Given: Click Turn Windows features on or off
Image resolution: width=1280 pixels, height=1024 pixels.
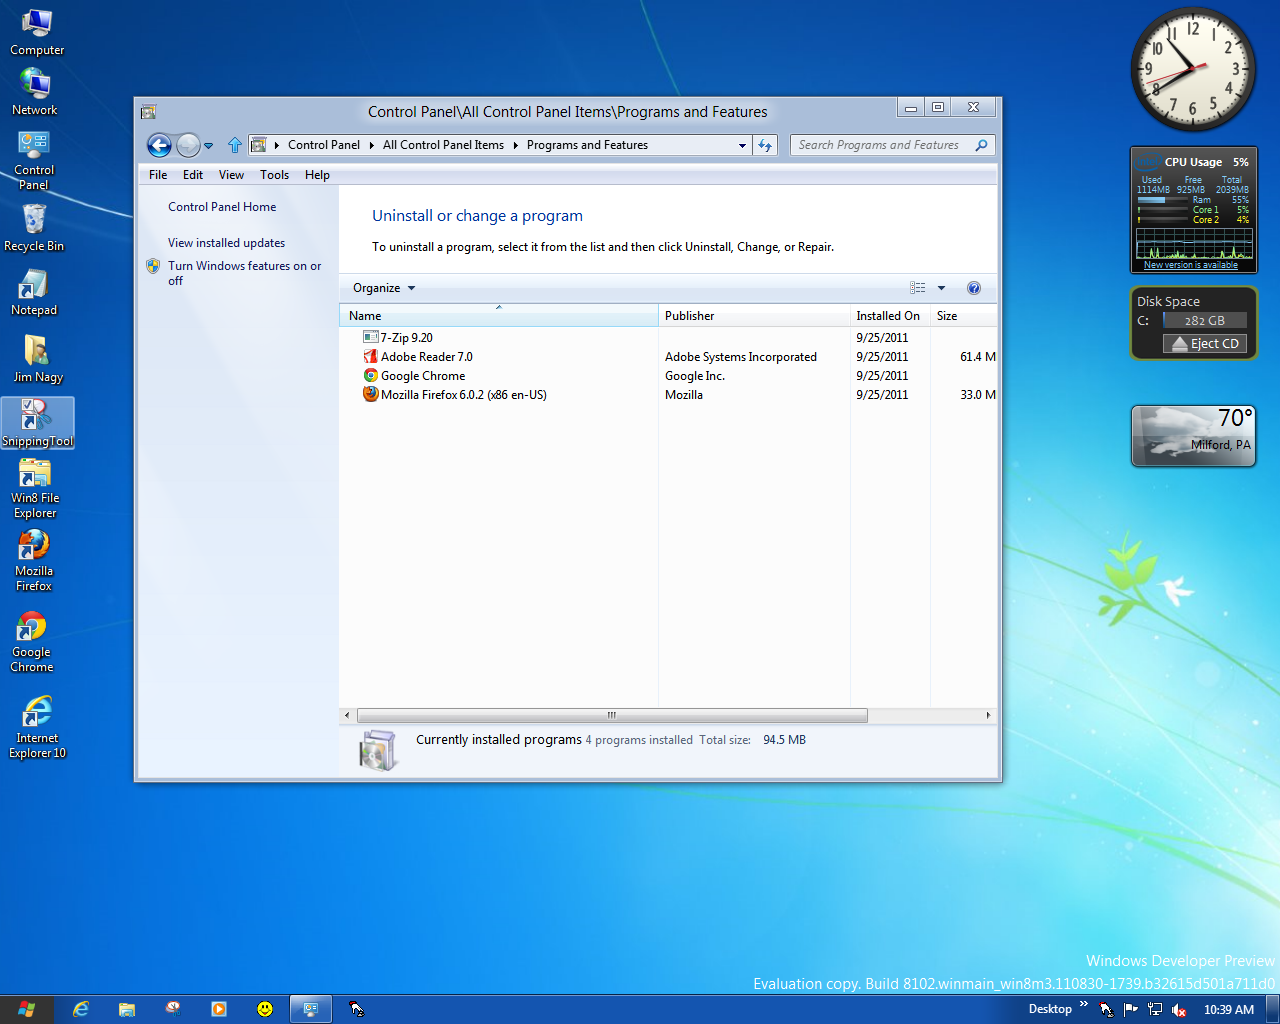Looking at the screenshot, I should coord(244,273).
